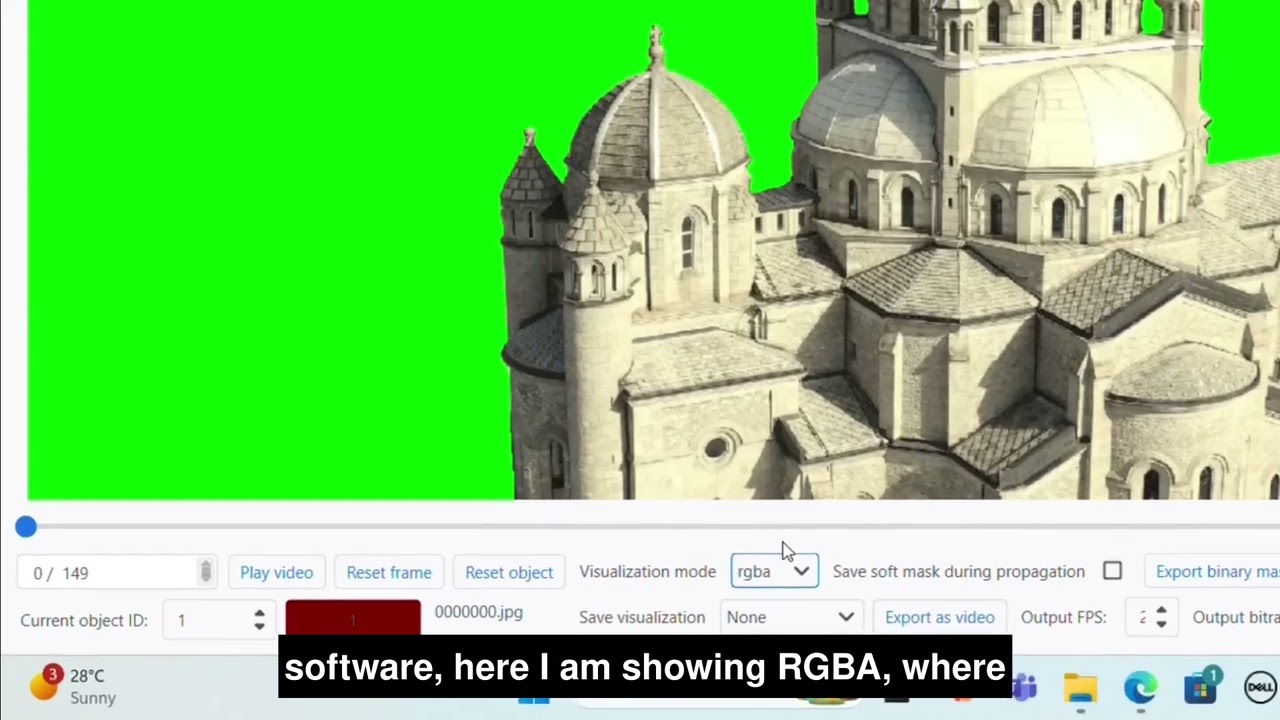Click the Play video button
Image resolution: width=1280 pixels, height=720 pixels.
coord(276,572)
